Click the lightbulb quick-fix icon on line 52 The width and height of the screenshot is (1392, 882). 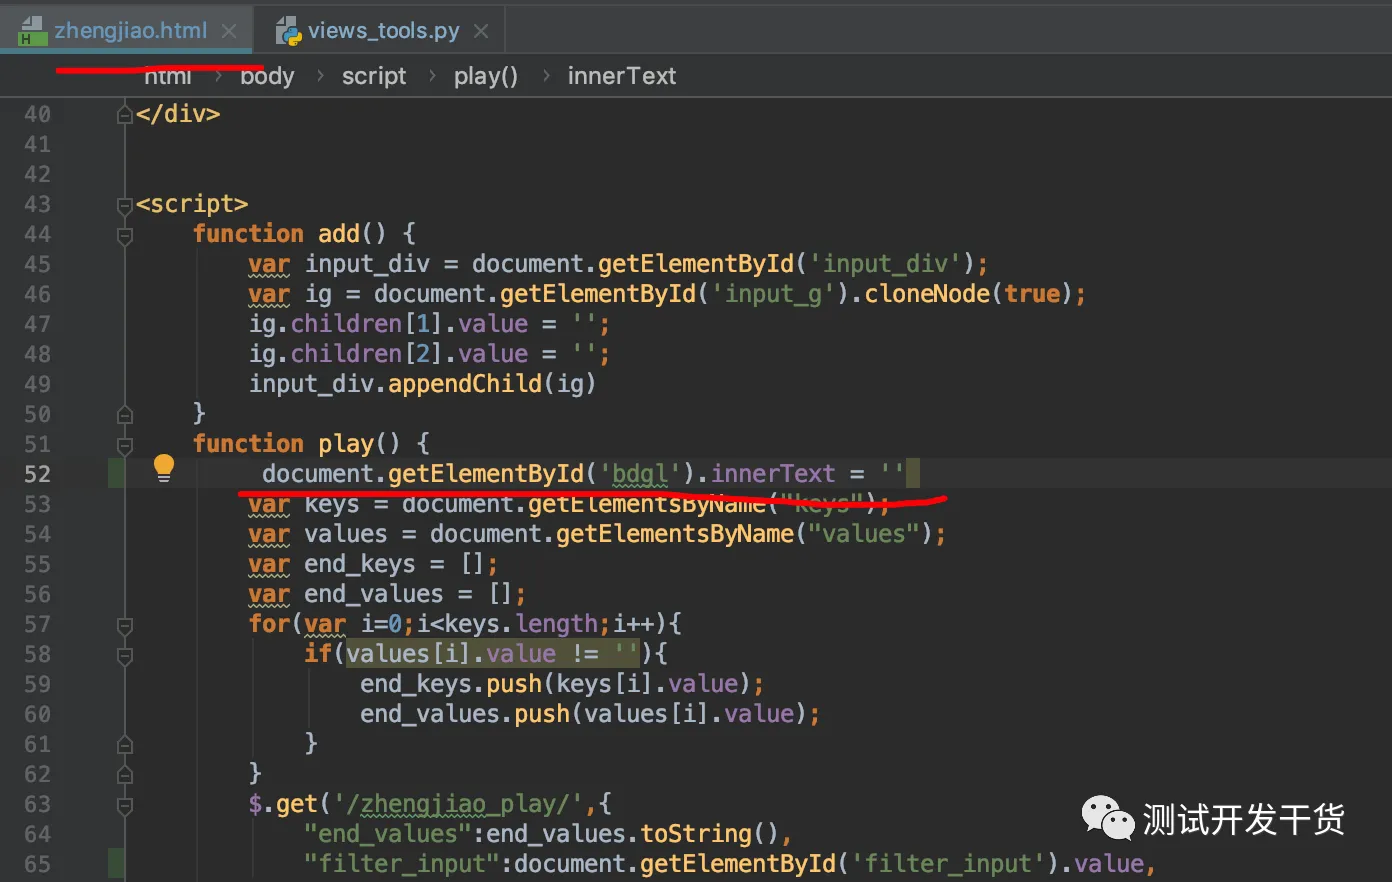click(164, 467)
